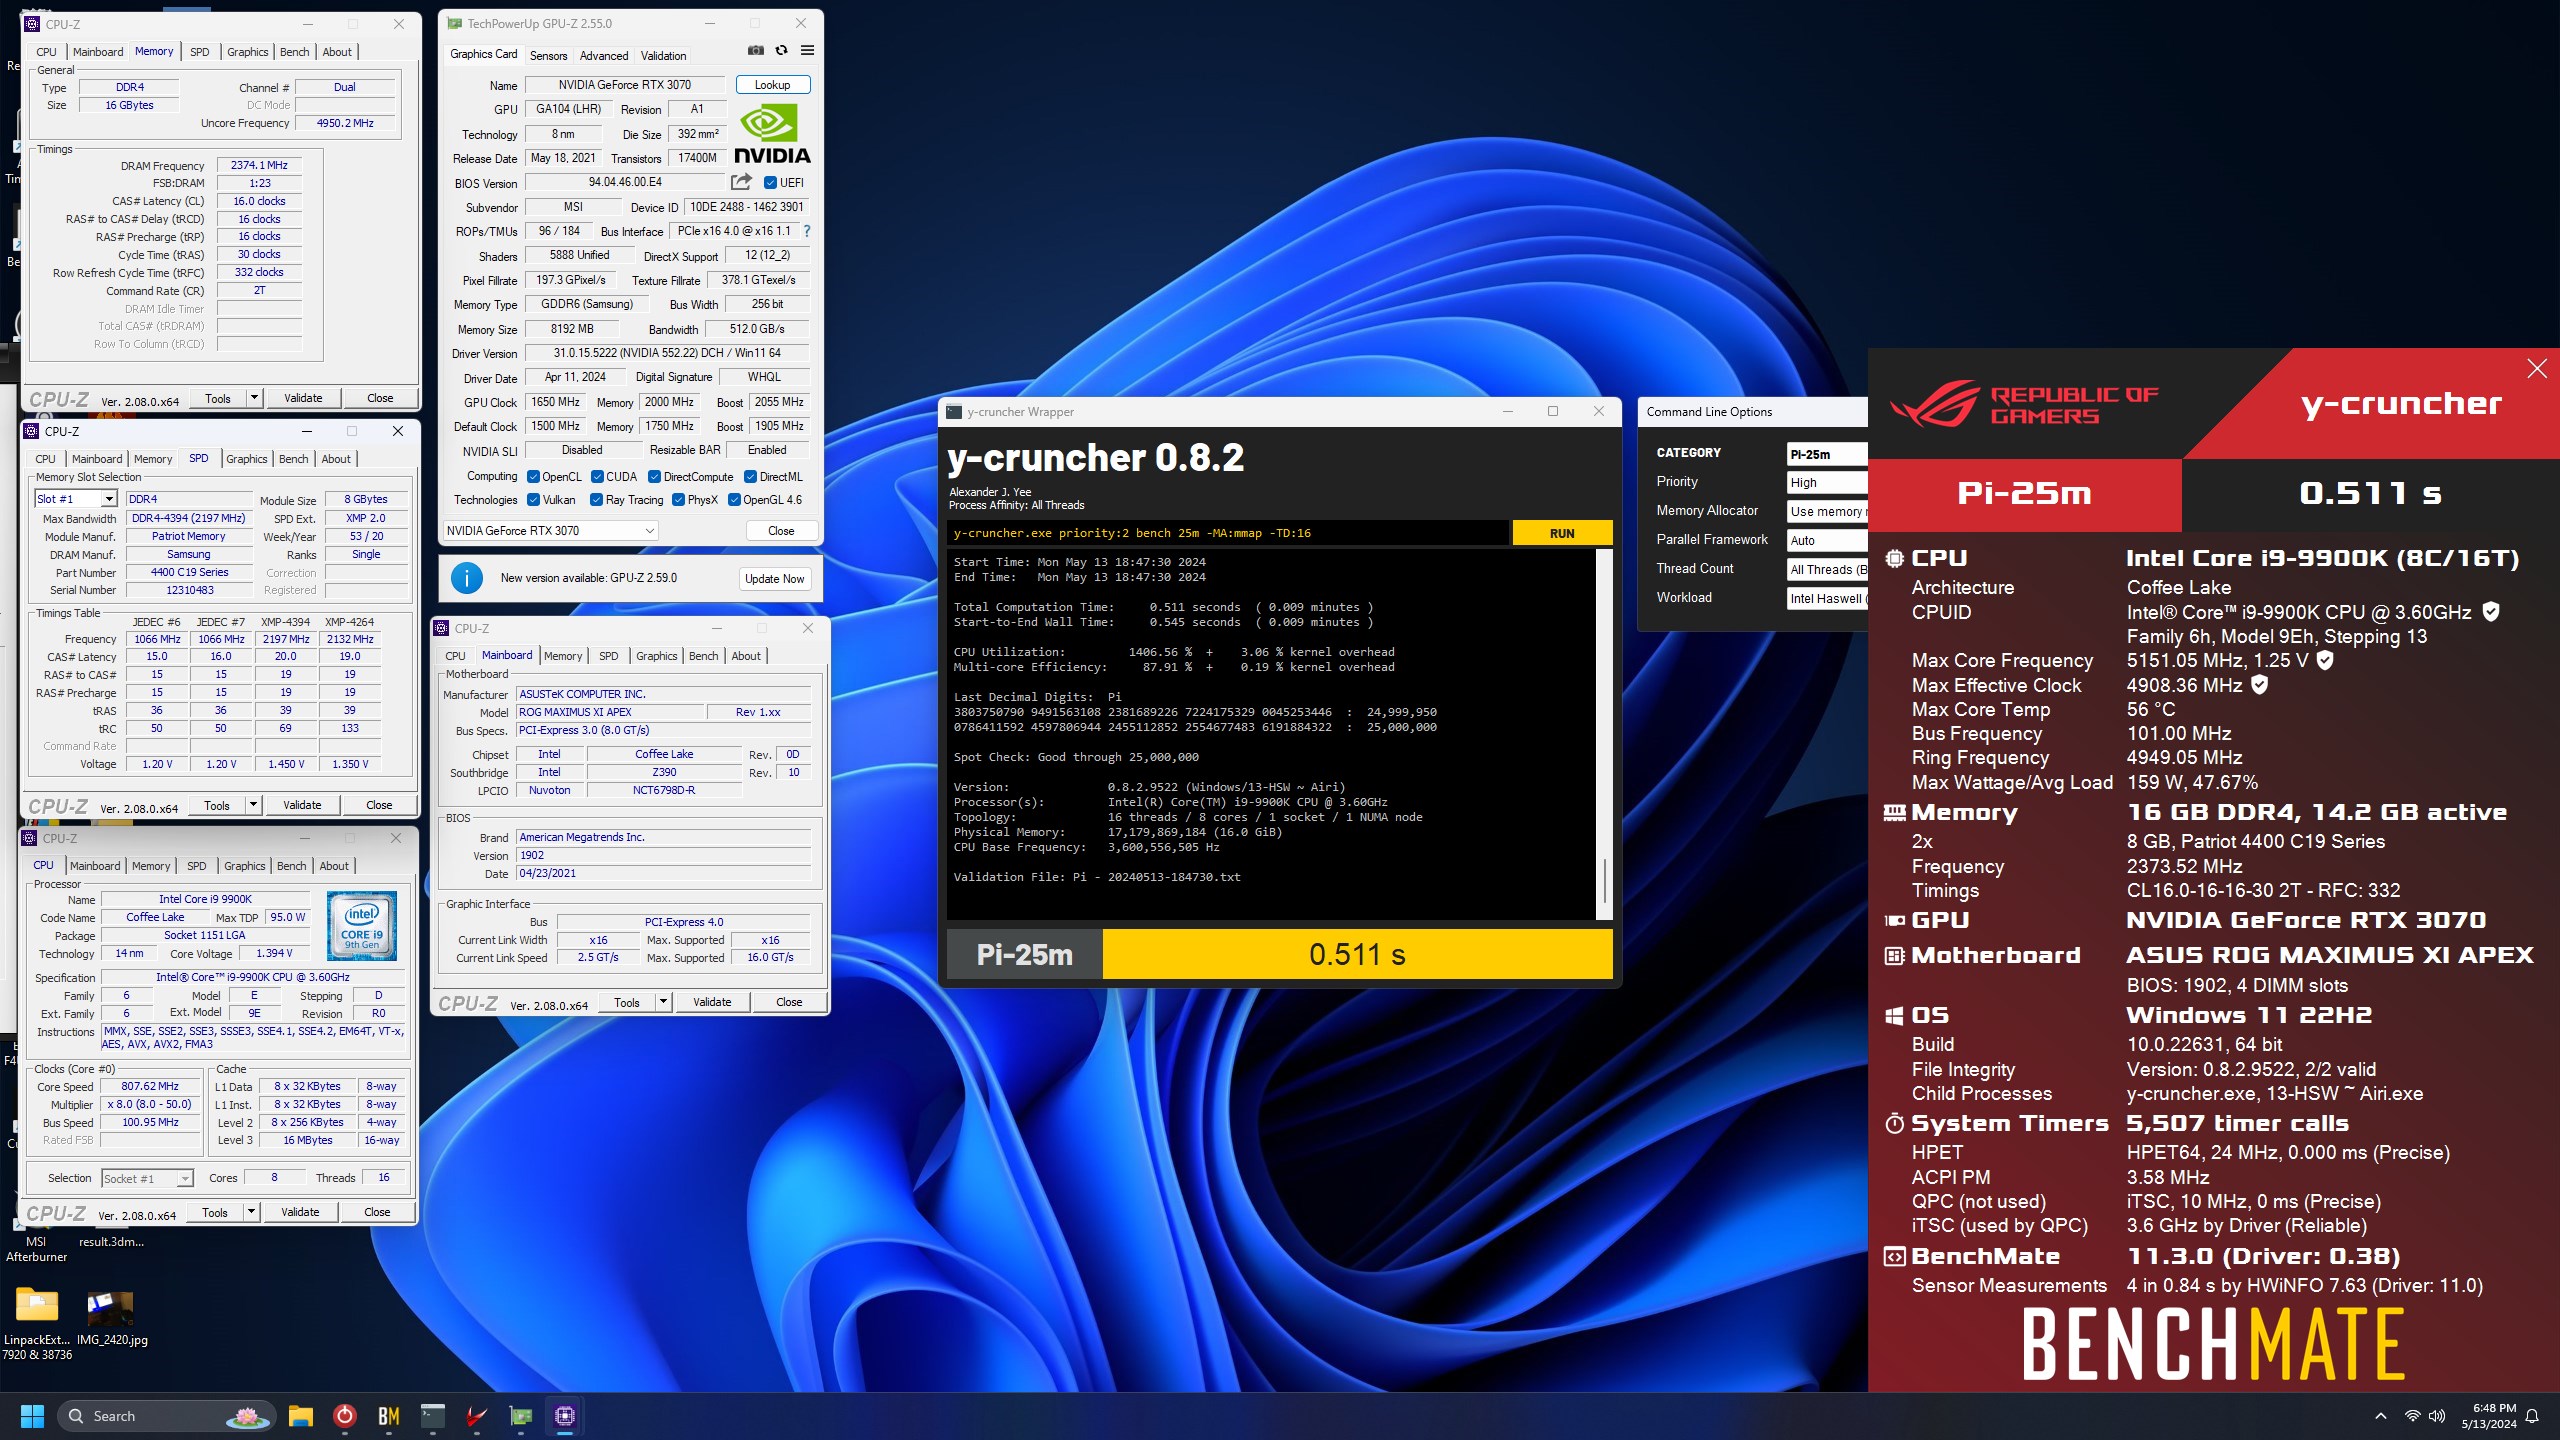The image size is (2560, 1440).
Task: Click the y-cruncher command line field
Action: [x=1228, y=533]
